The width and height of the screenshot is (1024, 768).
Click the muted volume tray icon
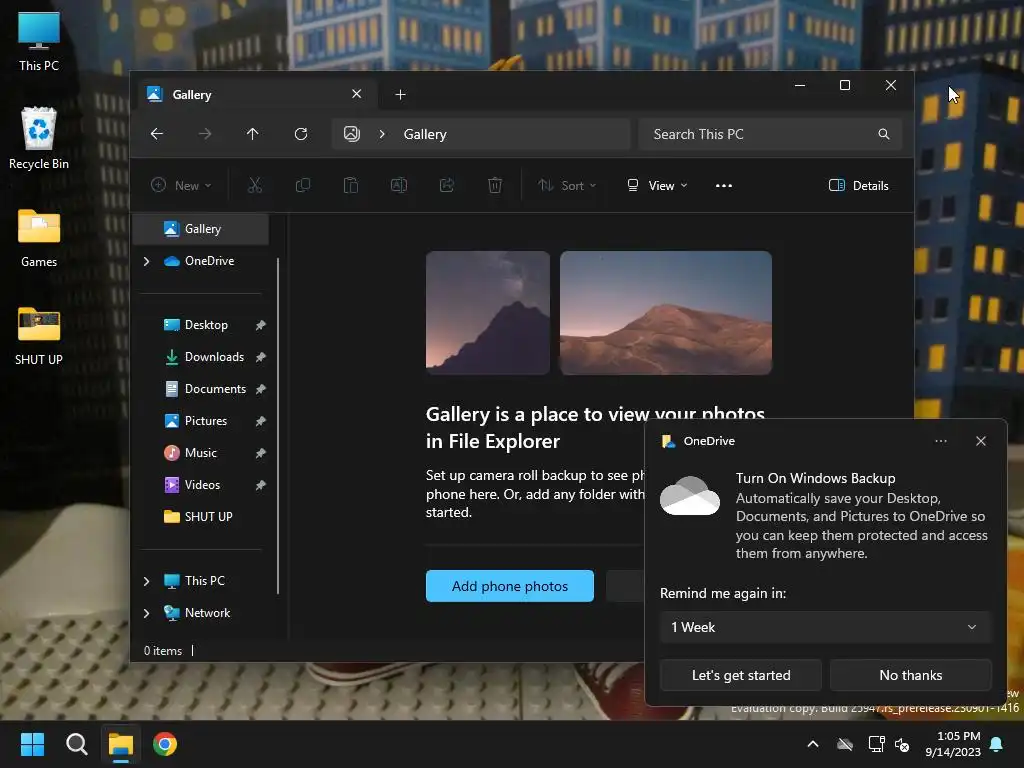[x=903, y=744]
